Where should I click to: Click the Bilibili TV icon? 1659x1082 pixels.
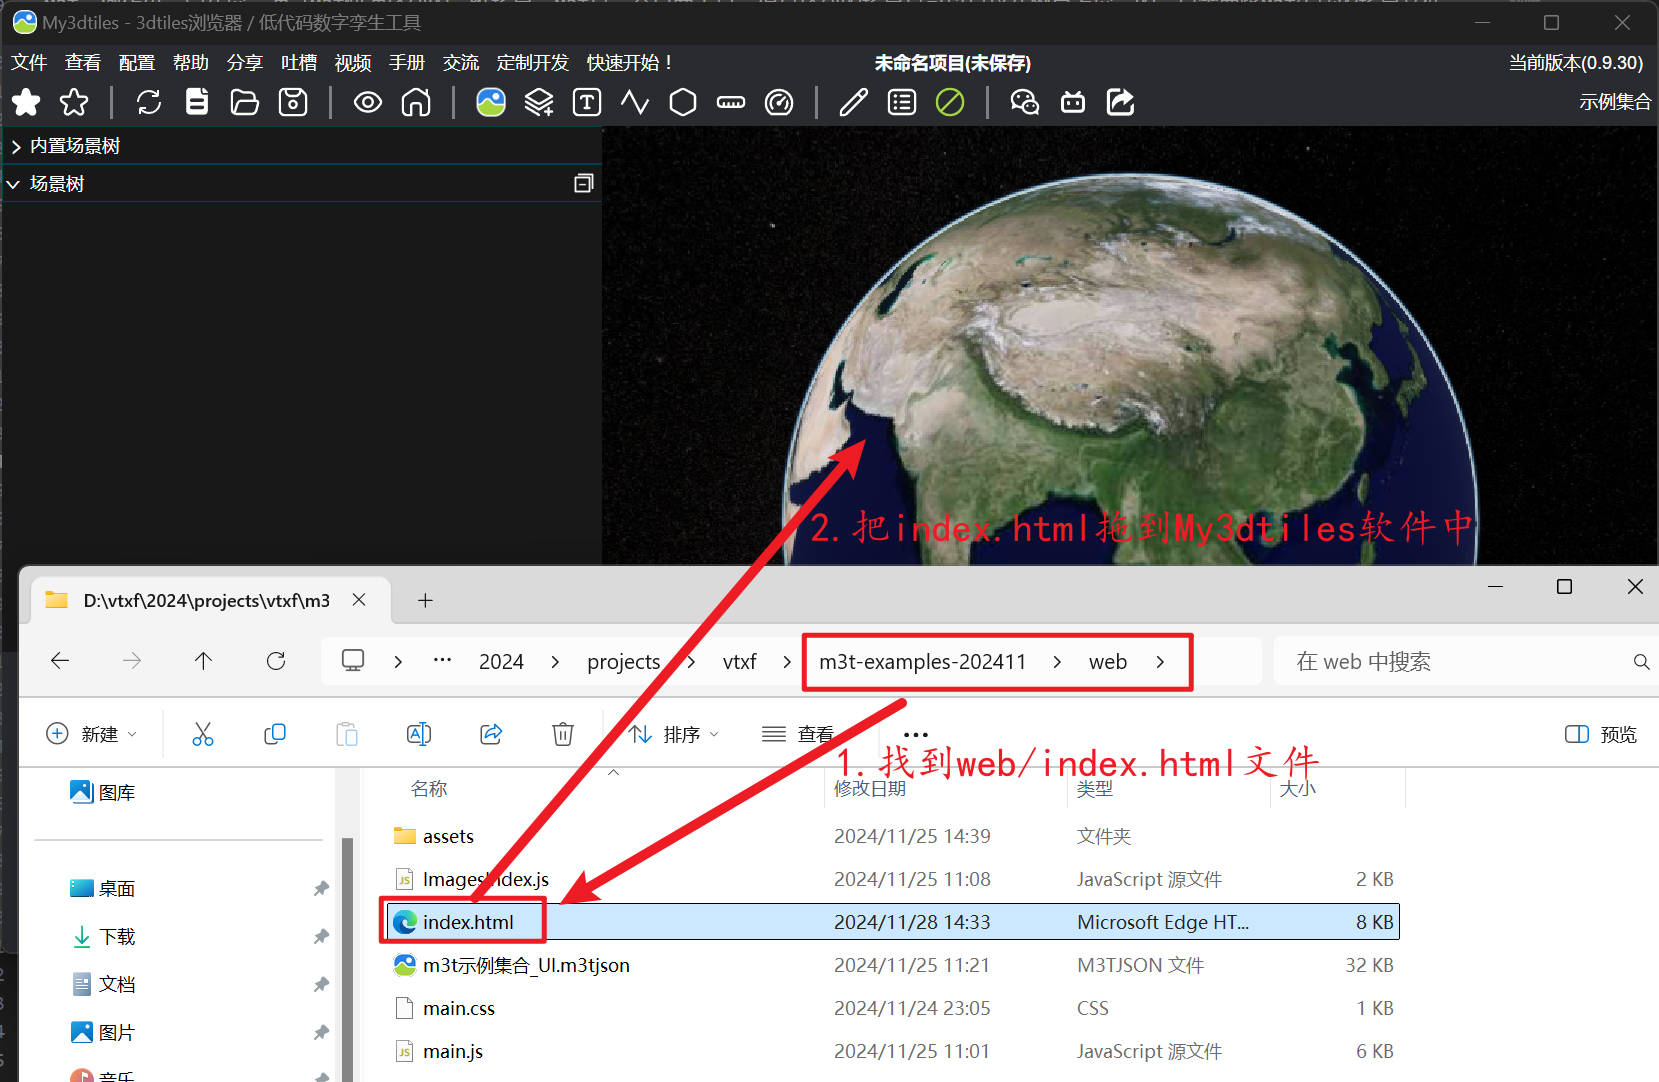[1073, 102]
